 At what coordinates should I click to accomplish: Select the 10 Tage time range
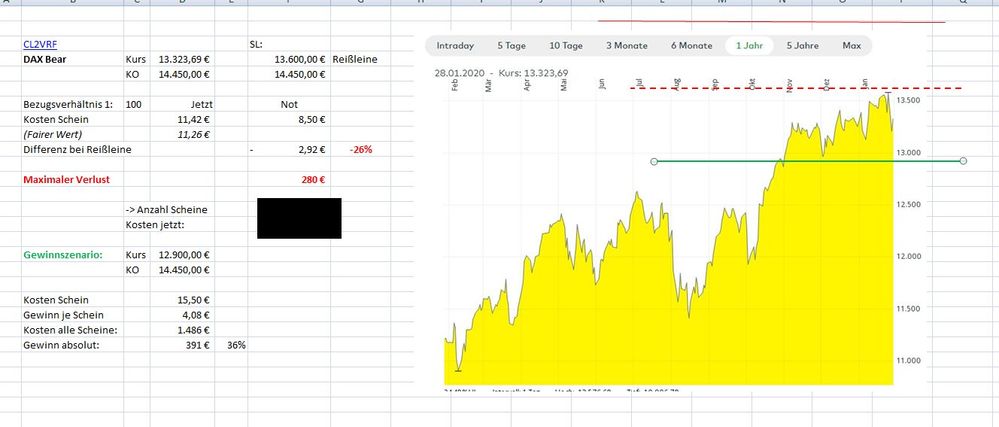point(565,45)
